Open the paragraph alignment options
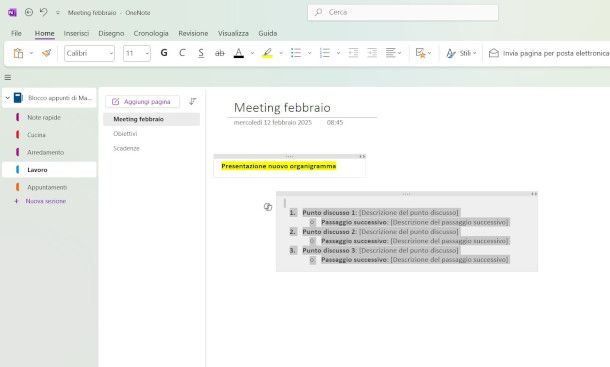 click(x=393, y=53)
